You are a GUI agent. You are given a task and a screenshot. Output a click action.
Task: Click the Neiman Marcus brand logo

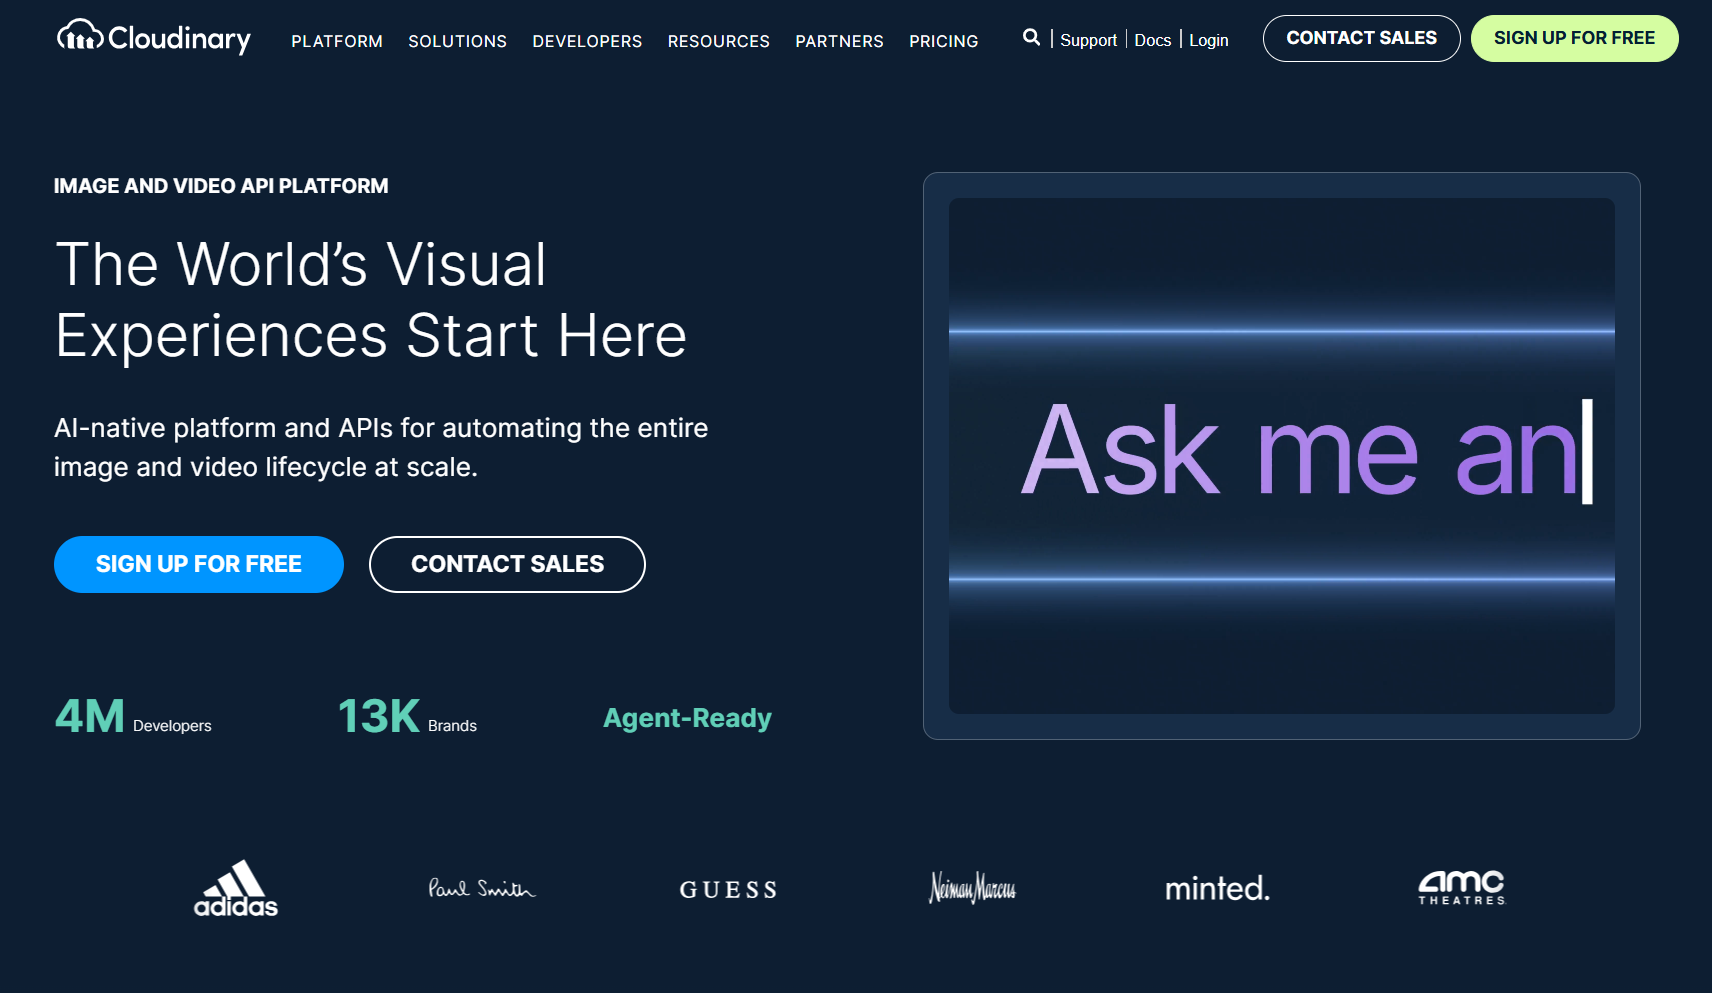(972, 887)
